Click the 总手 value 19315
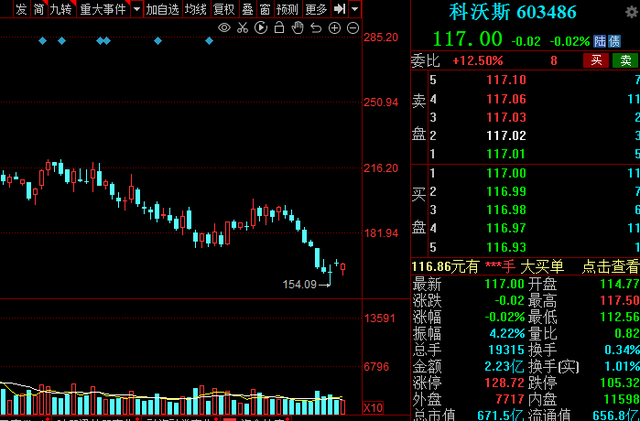This screenshot has width=640, height=421. pyautogui.click(x=506, y=350)
